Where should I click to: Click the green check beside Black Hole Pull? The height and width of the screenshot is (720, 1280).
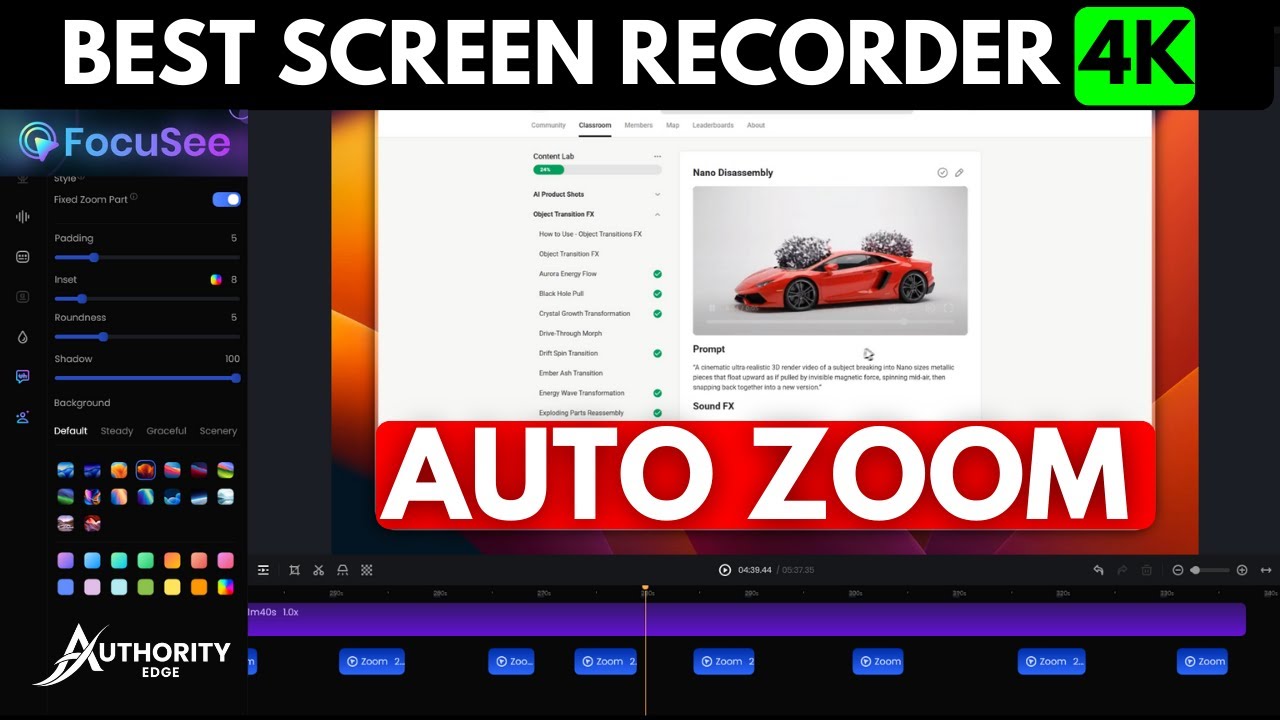[x=657, y=294]
